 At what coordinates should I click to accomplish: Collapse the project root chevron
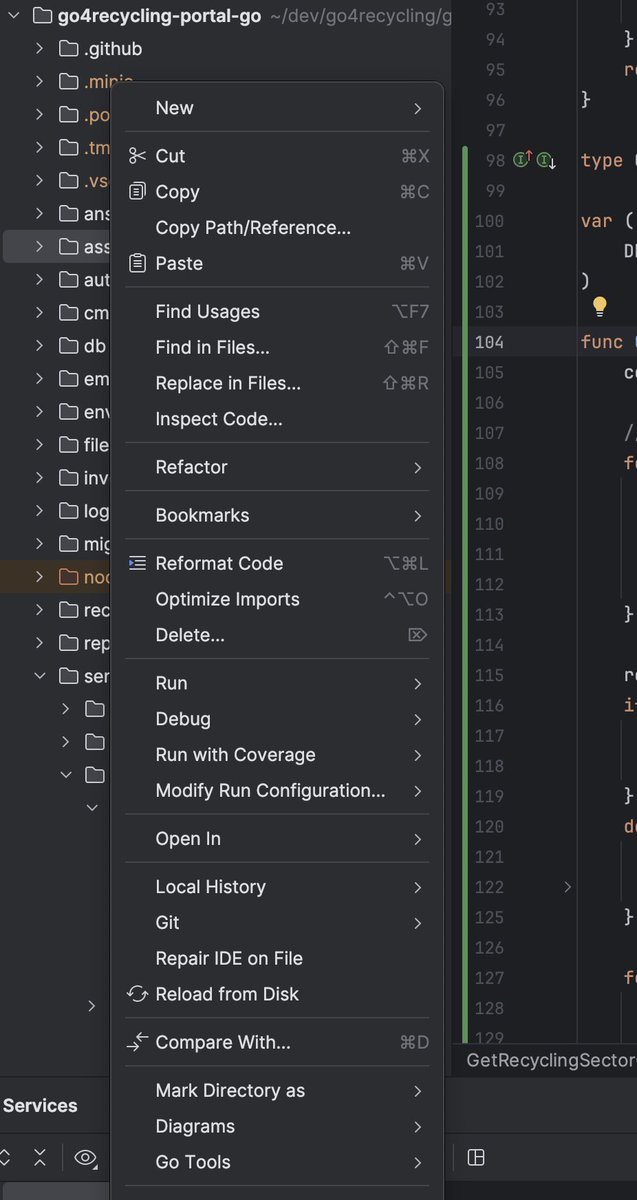click(14, 16)
